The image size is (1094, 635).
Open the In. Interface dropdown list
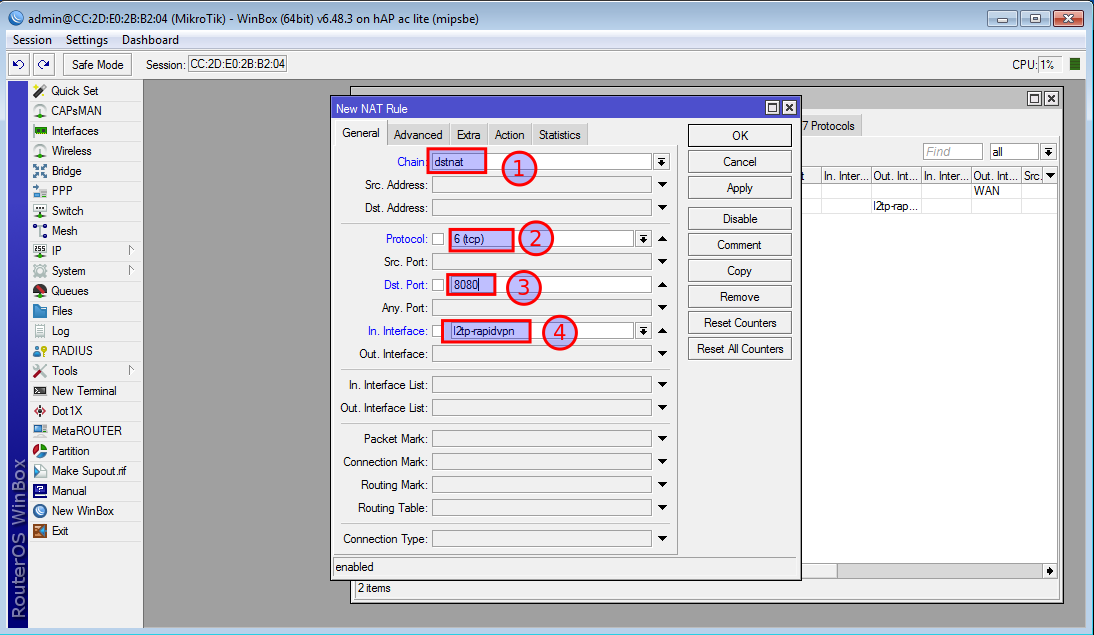(643, 331)
